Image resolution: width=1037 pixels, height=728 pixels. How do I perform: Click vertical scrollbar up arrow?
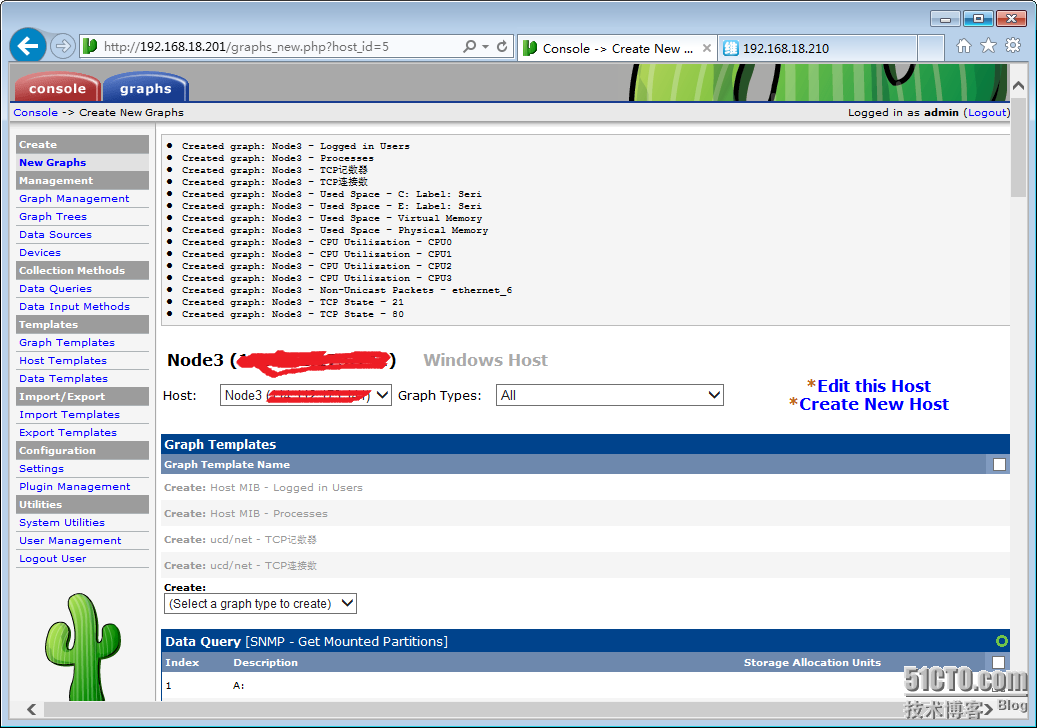point(1018,87)
